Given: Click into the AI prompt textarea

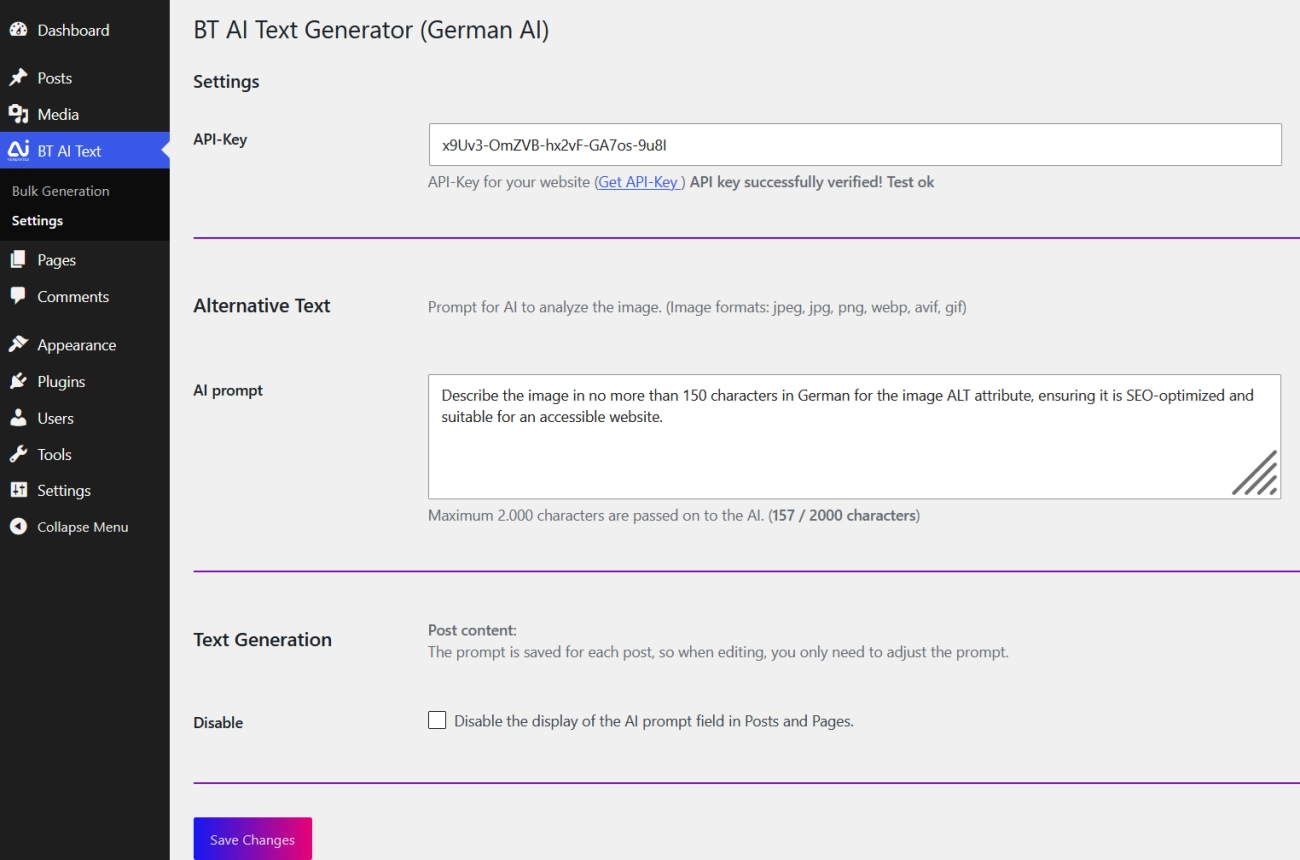Looking at the screenshot, I should [855, 437].
